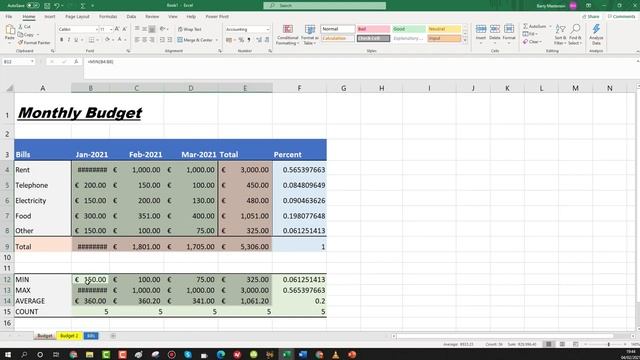The image size is (640, 360).
Task: Apply the Bad cell style
Action: coord(373,29)
